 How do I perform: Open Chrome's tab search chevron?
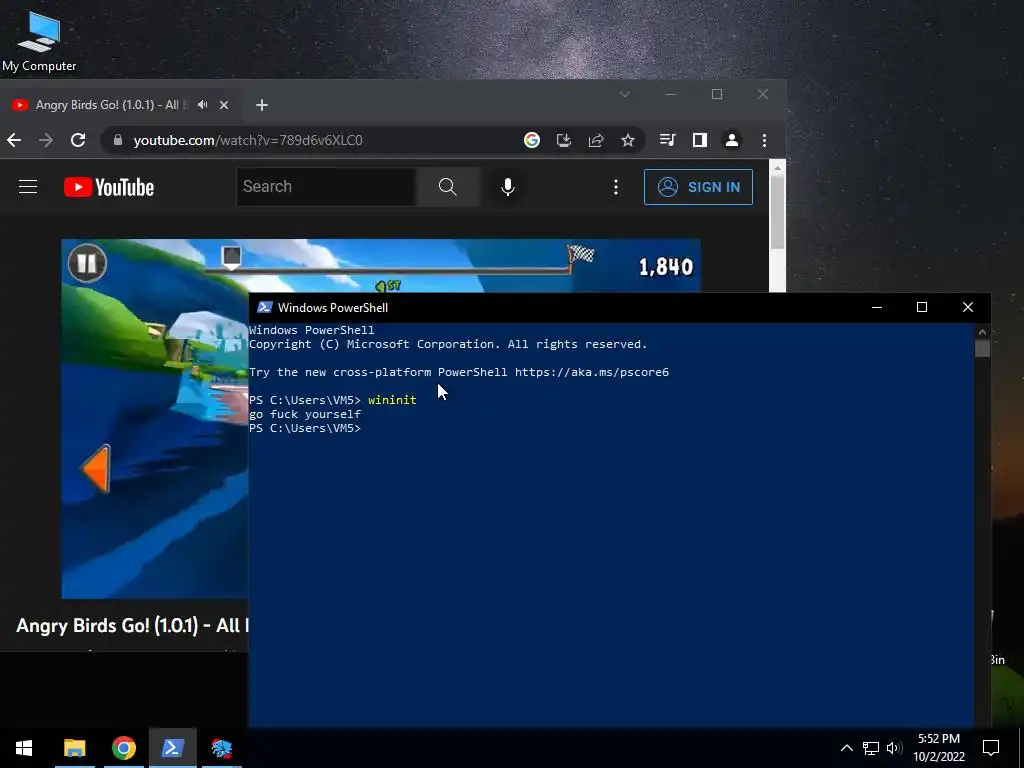[625, 94]
